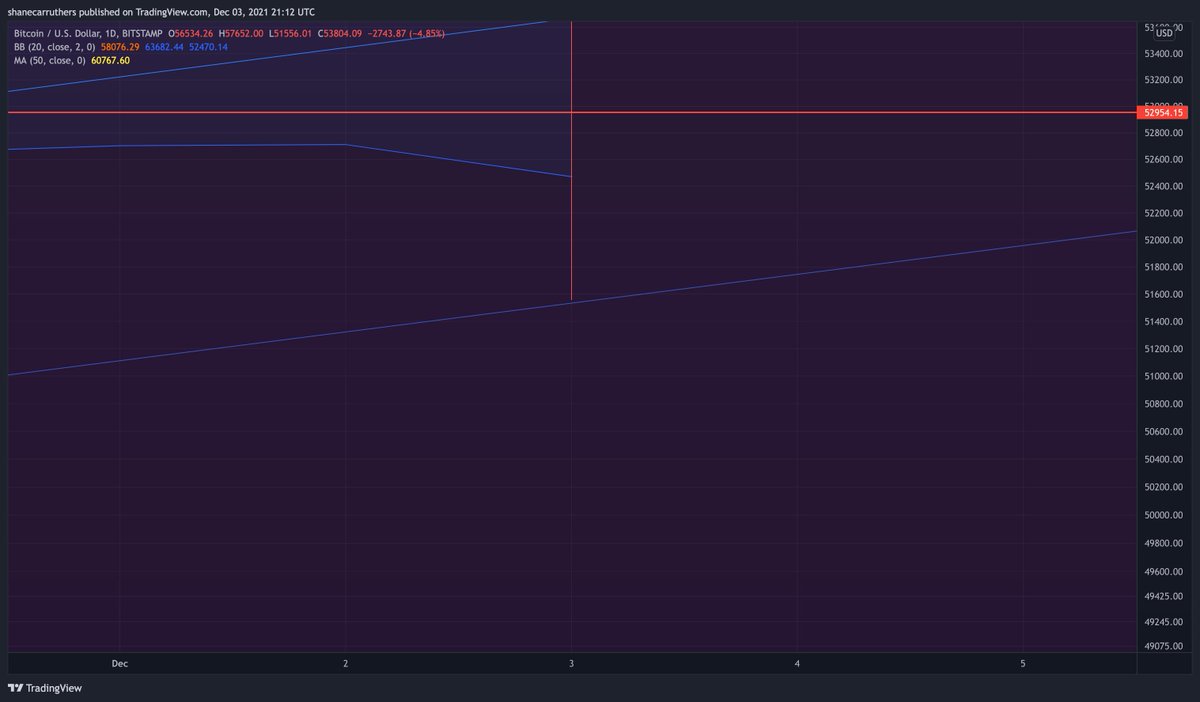Click the 50400.00 price axis label
This screenshot has height=702, width=1200.
point(1164,459)
